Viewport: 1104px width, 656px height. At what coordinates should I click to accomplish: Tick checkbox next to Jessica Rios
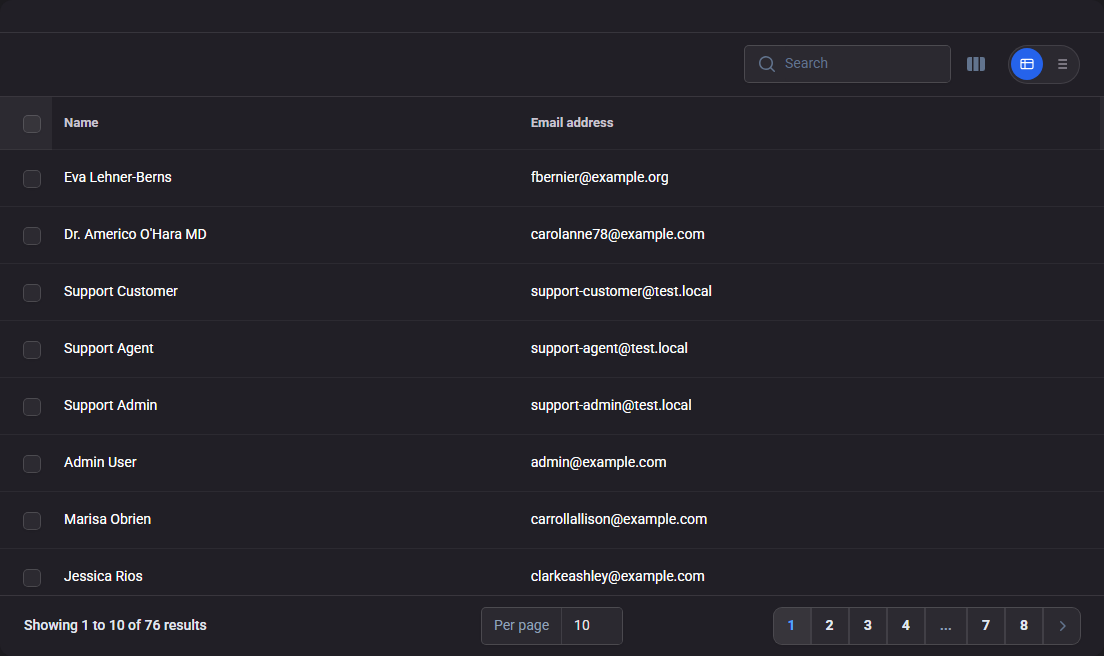pos(32,578)
